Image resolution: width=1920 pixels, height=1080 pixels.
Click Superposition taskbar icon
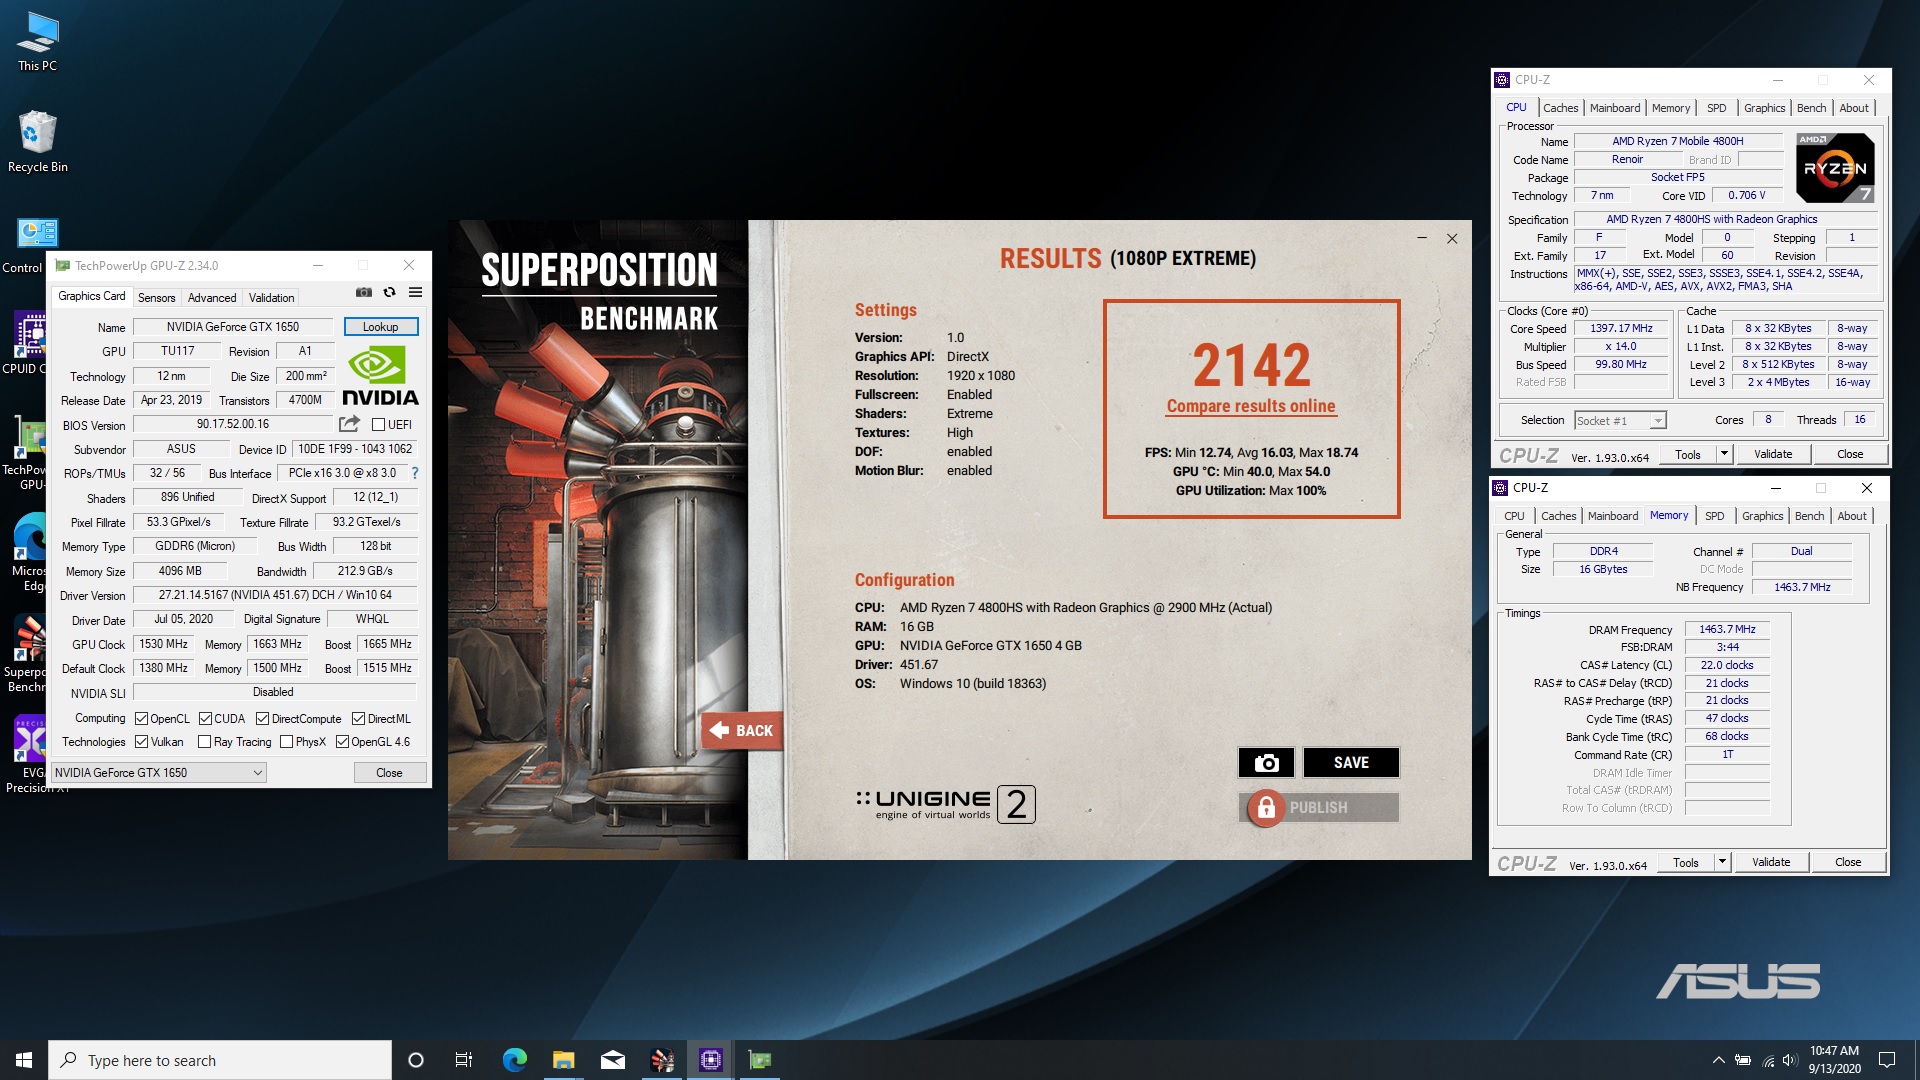tap(662, 1060)
